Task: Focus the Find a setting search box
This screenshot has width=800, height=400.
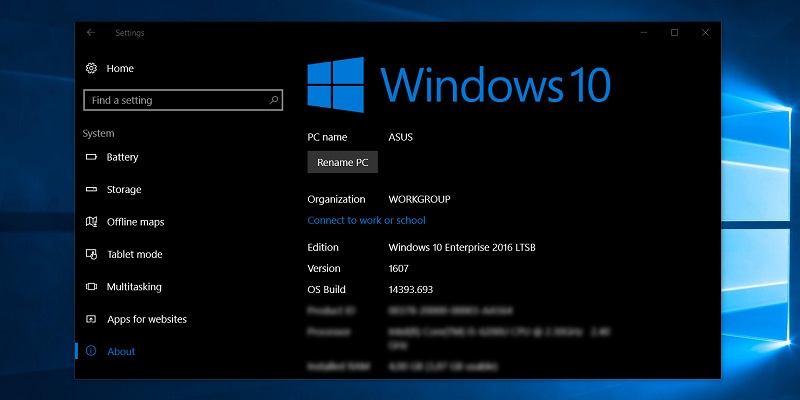Action: [x=175, y=101]
